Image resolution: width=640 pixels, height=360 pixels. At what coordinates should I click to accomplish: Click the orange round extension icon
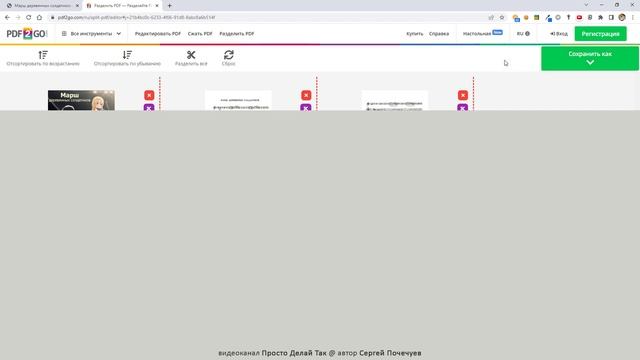coord(526,18)
